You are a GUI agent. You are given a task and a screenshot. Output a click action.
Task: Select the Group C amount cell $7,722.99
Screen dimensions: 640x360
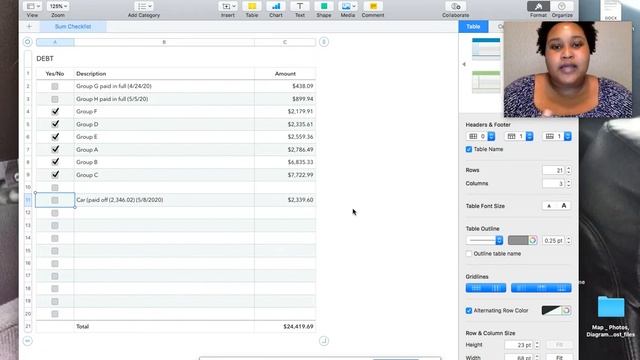click(x=285, y=175)
